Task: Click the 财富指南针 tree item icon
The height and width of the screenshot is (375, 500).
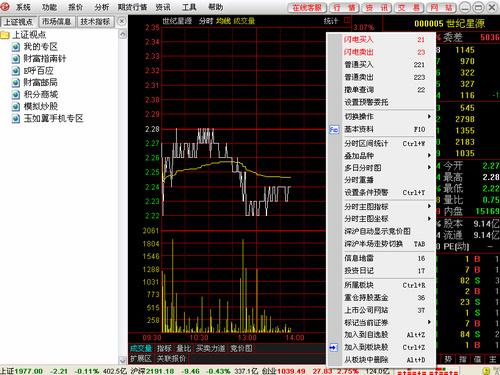Action: tap(16, 59)
